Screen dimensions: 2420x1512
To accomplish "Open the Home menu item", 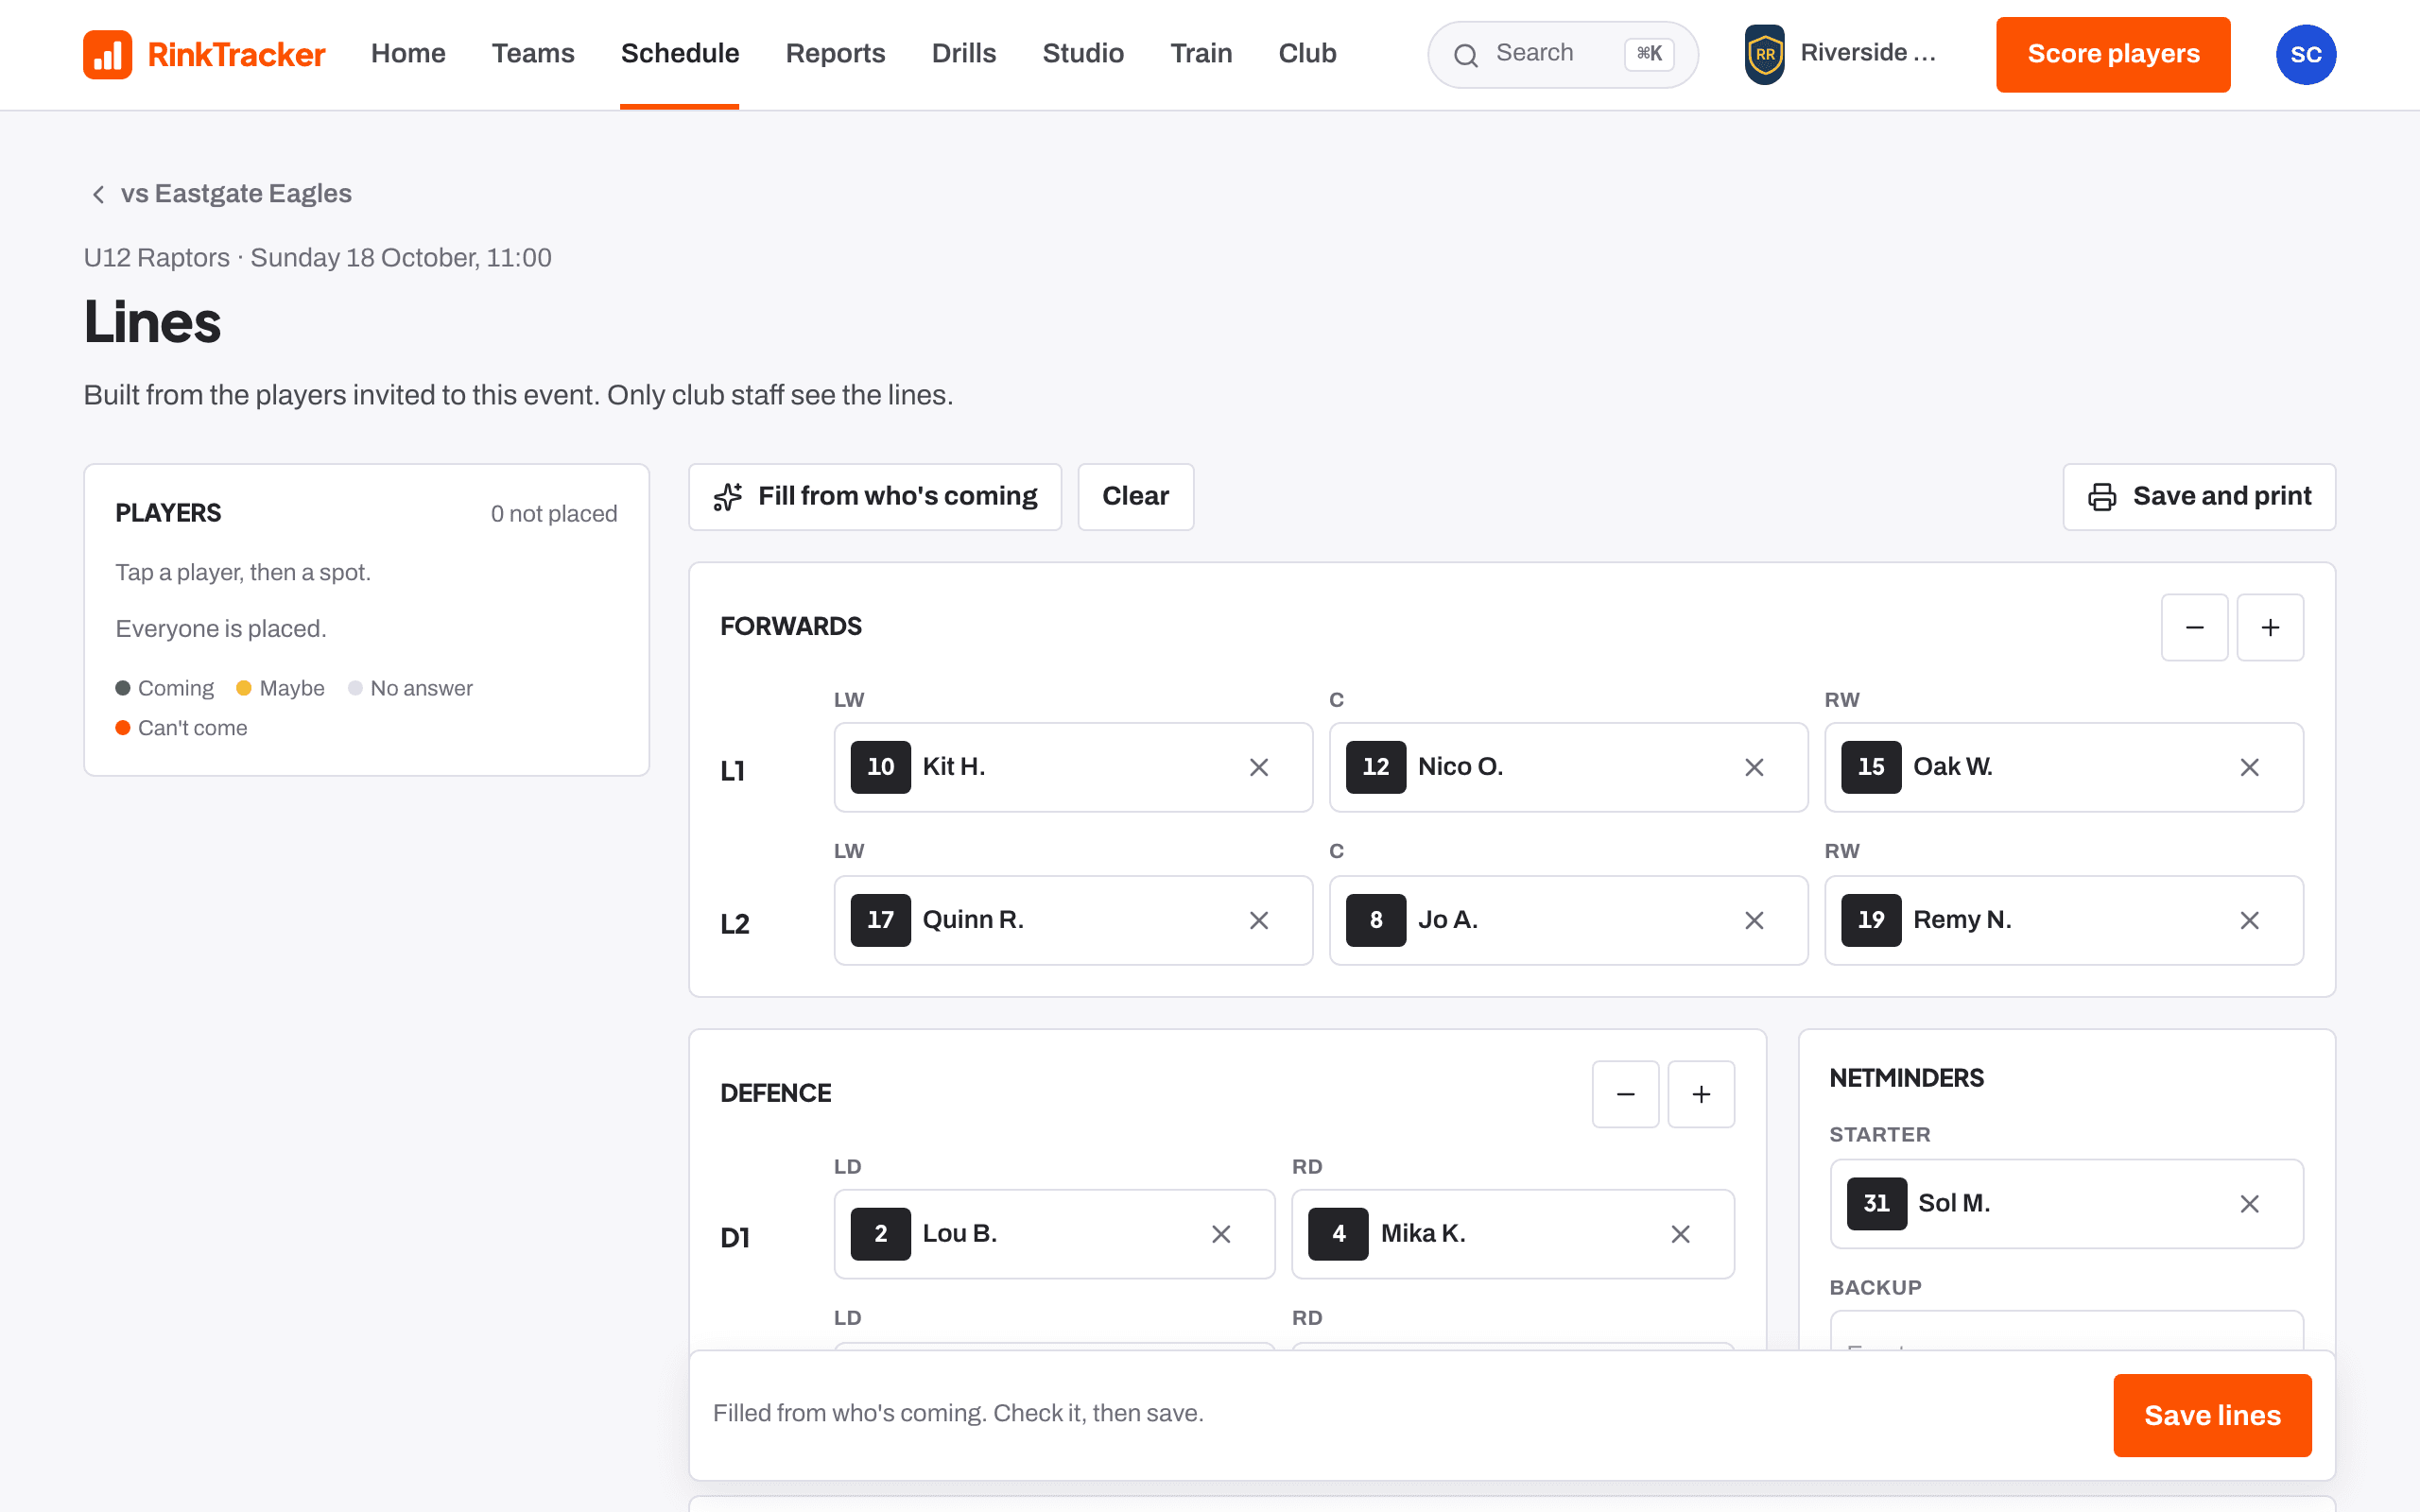I will (408, 53).
